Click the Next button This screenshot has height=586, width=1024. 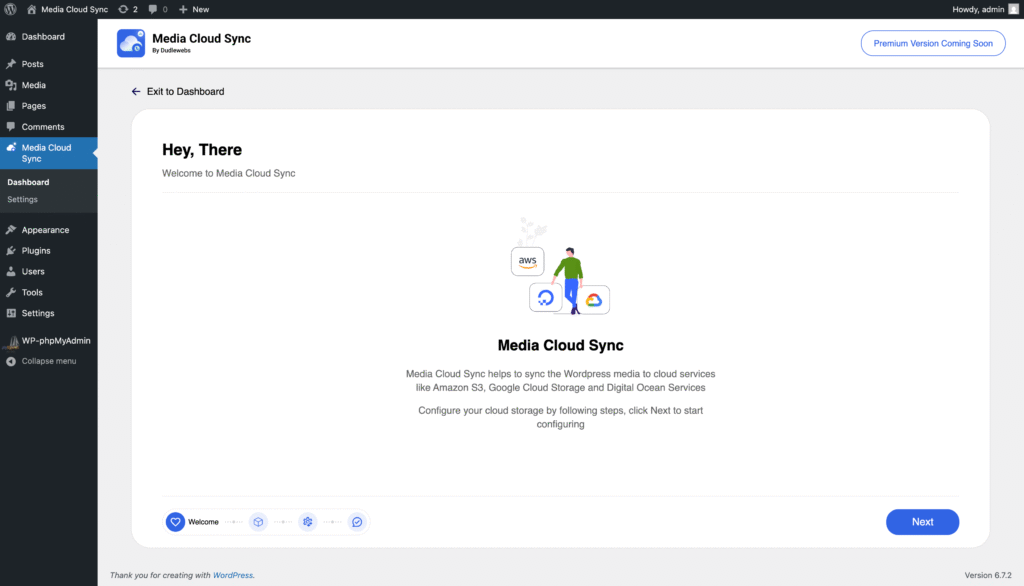[922, 522]
